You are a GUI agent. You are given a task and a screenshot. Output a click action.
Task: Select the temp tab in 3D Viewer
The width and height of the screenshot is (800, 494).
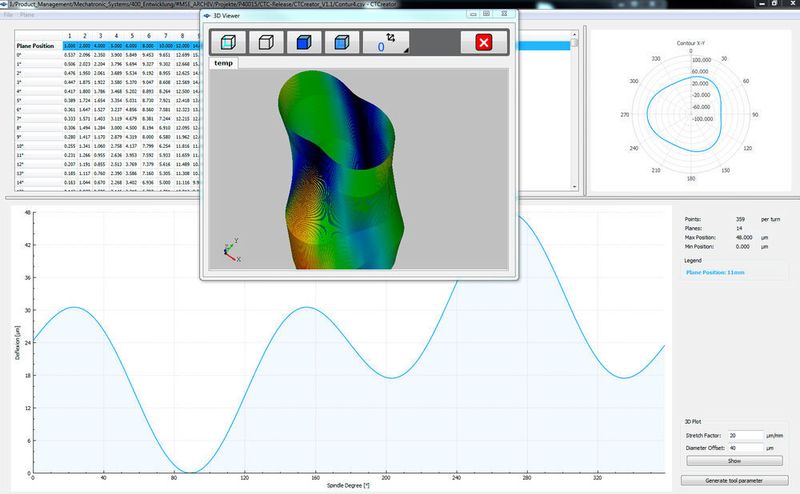223,63
